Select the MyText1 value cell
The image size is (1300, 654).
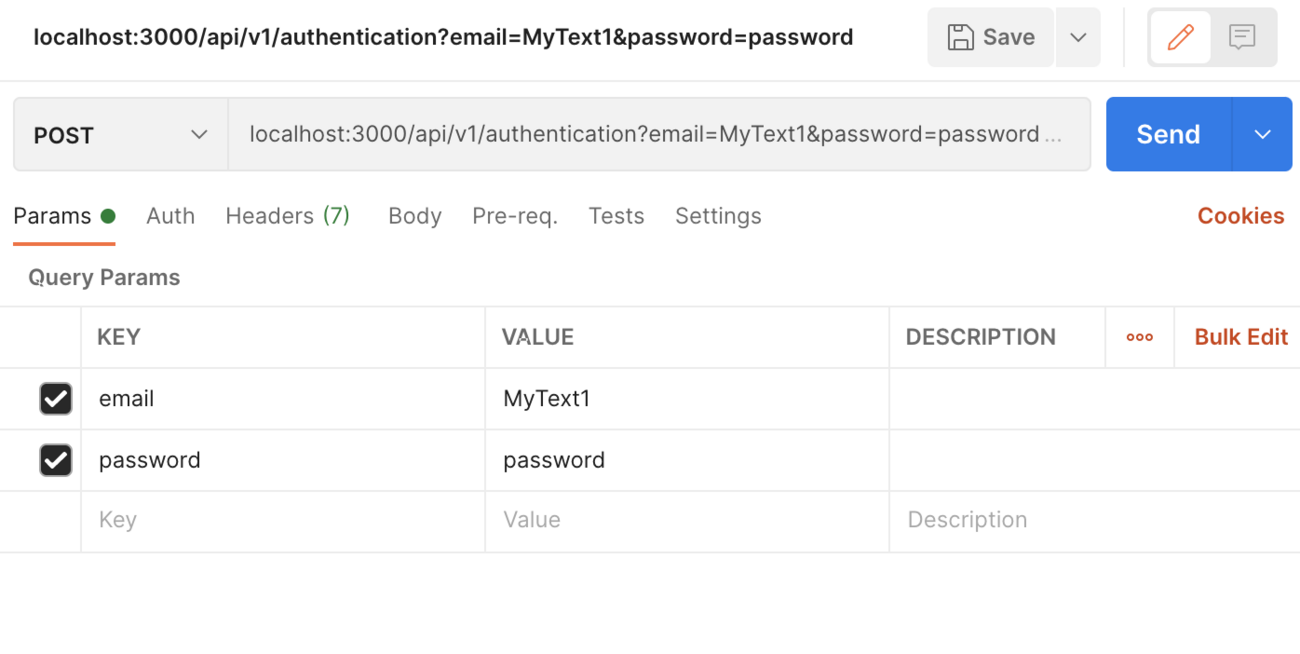[687, 399]
